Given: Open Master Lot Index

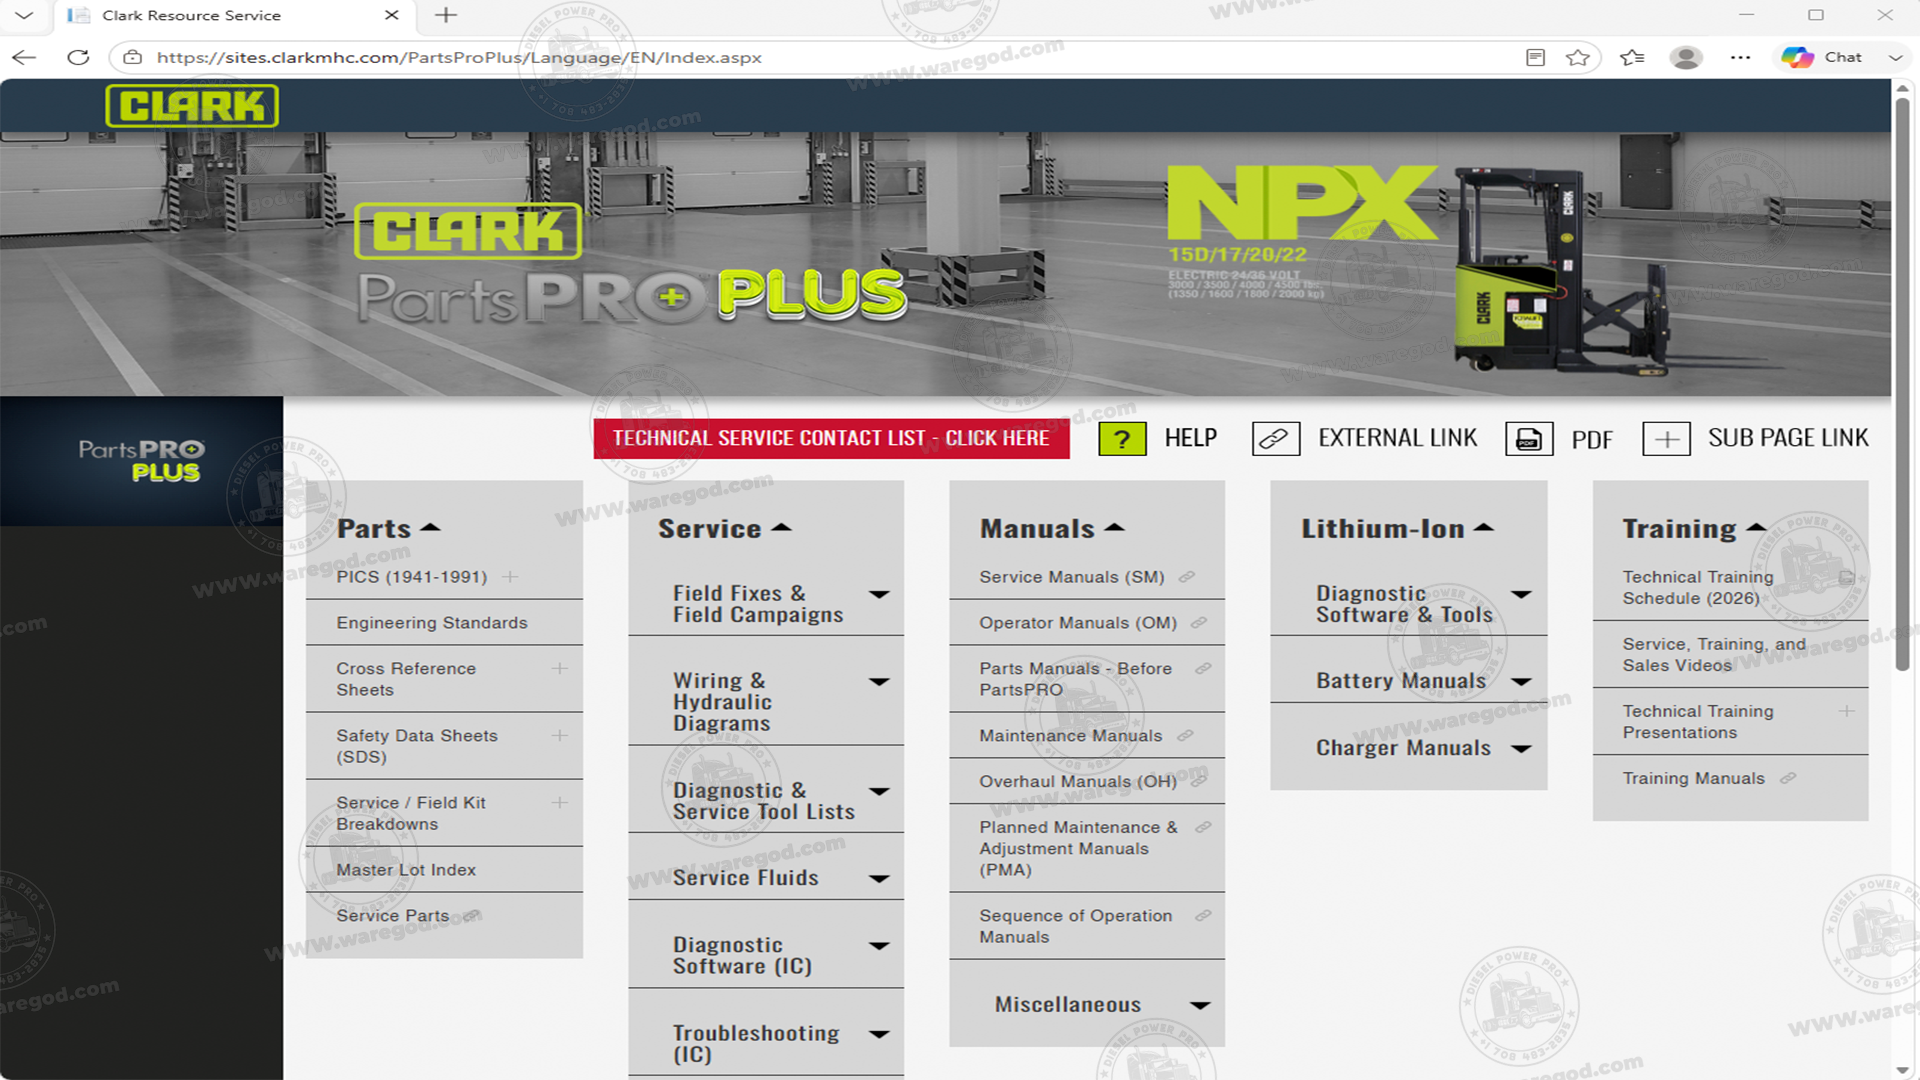Looking at the screenshot, I should pyautogui.click(x=406, y=870).
